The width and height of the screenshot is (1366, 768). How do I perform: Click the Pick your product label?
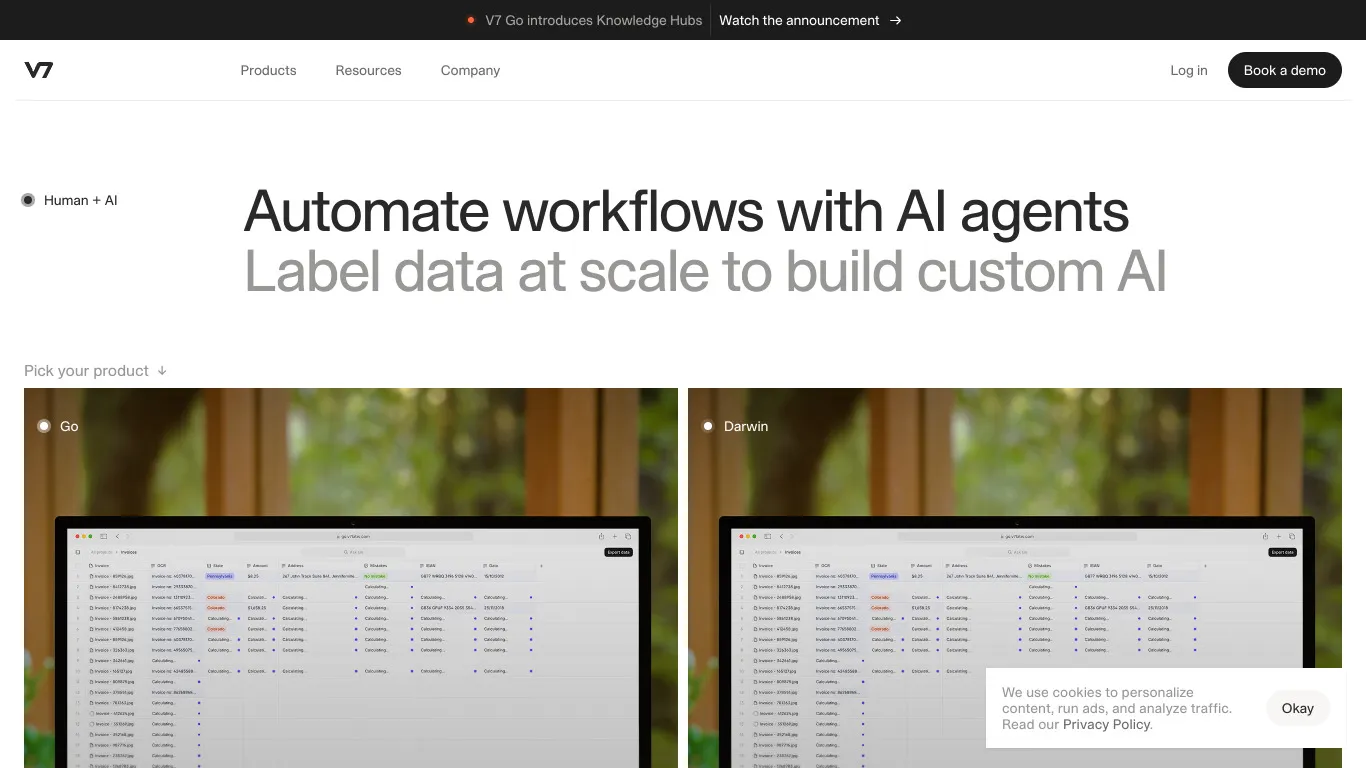click(x=86, y=371)
